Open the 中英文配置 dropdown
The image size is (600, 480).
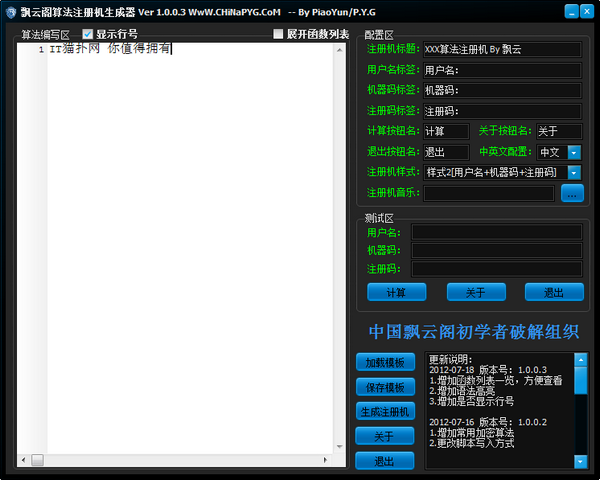coord(574,152)
